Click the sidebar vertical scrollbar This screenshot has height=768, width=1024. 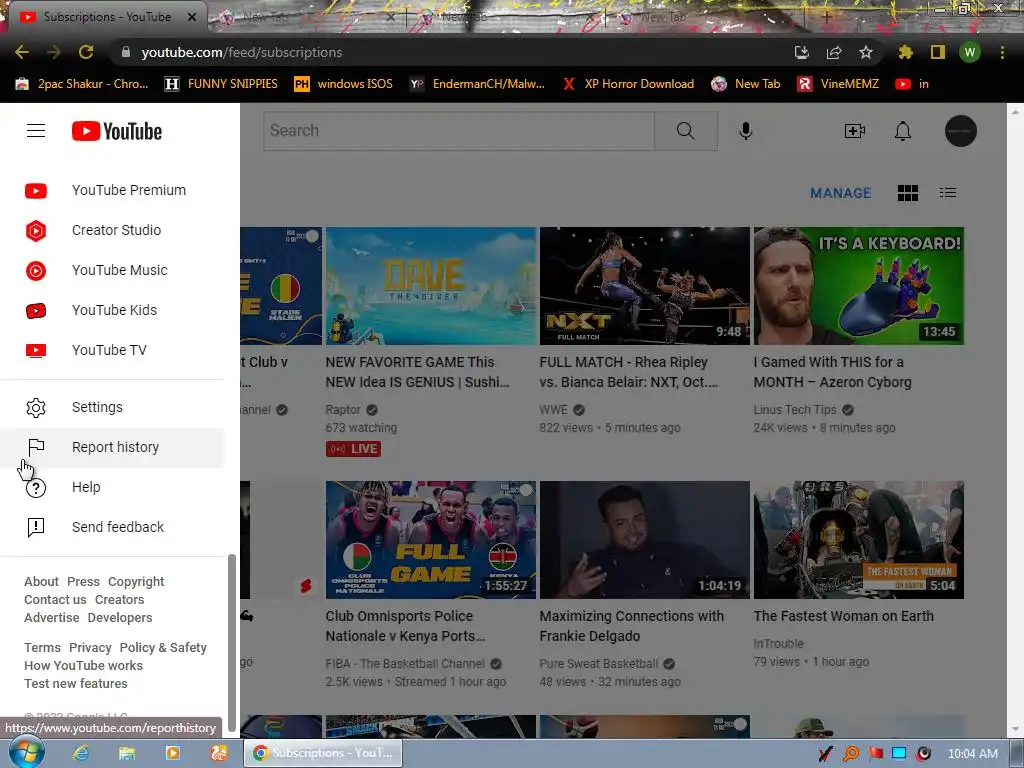coord(231,643)
